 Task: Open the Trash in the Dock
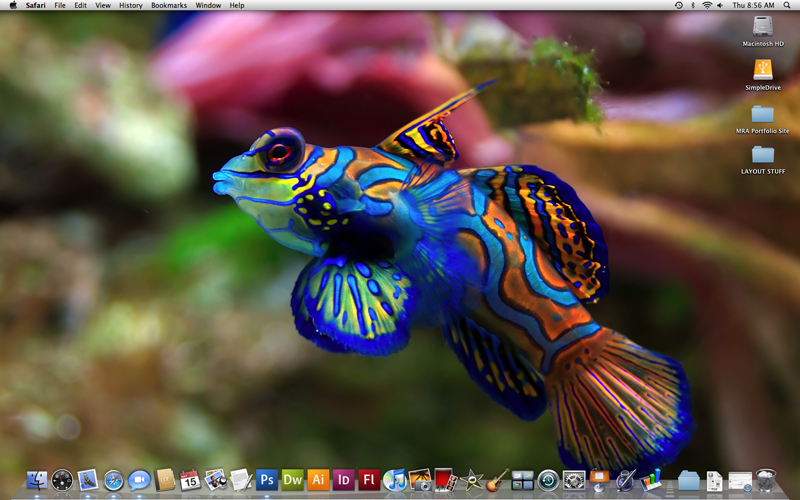[765, 480]
